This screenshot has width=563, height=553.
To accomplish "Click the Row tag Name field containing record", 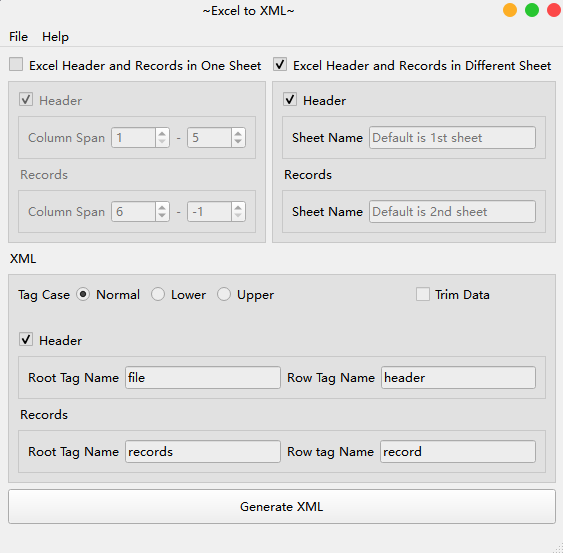I will click(458, 451).
